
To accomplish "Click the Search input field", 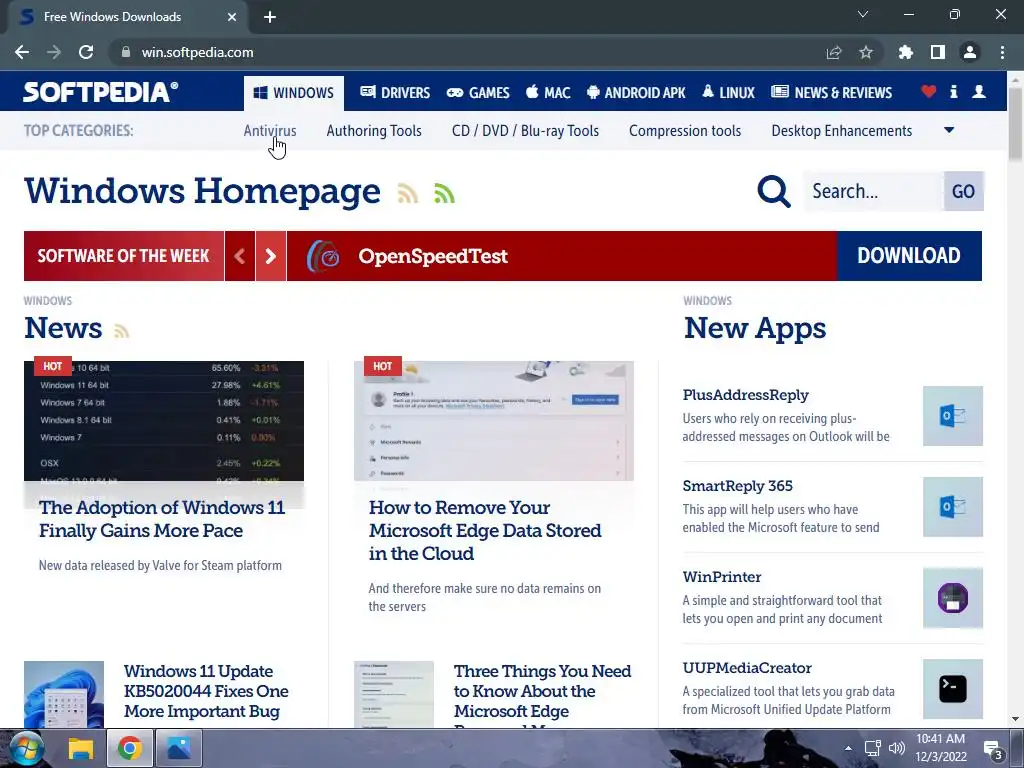I will click(874, 191).
